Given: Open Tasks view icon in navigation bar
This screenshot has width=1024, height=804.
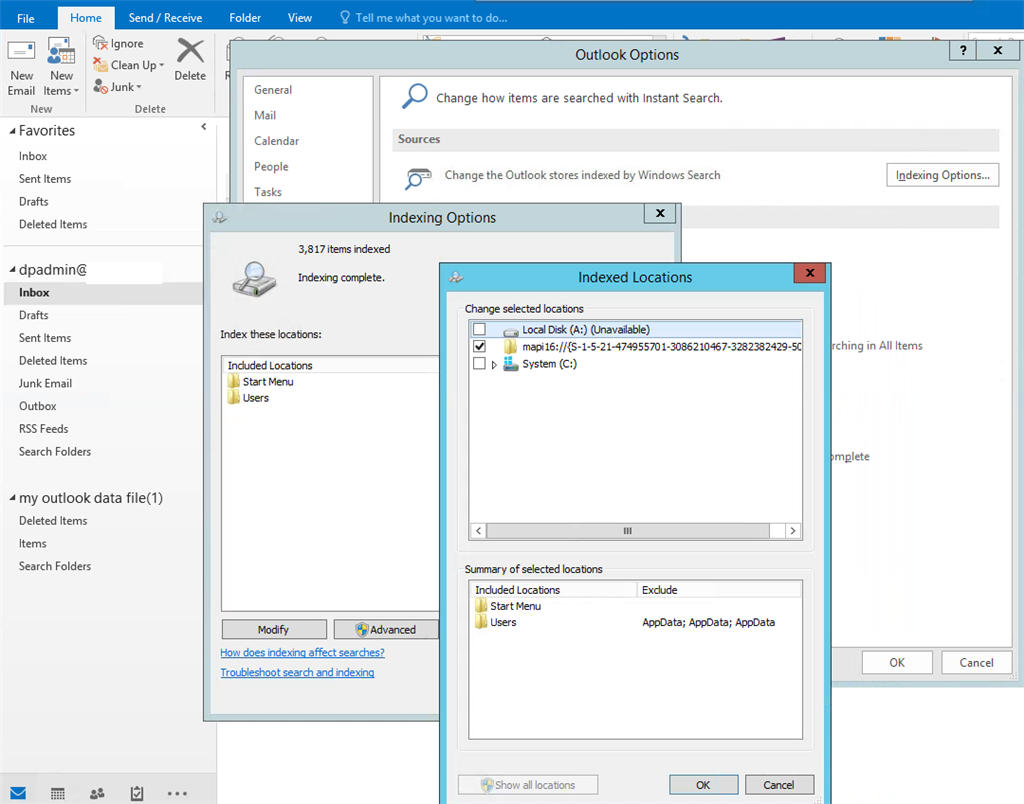Looking at the screenshot, I should pyautogui.click(x=136, y=793).
